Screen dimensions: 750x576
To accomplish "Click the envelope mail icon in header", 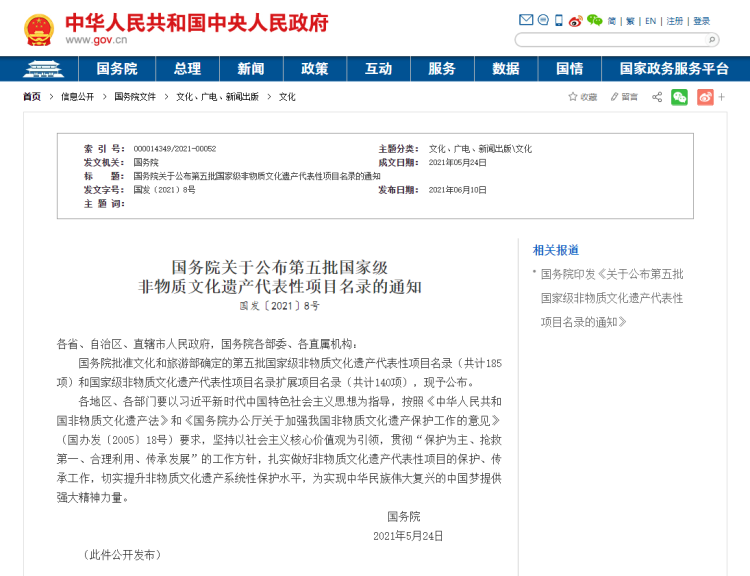I will pyautogui.click(x=526, y=20).
